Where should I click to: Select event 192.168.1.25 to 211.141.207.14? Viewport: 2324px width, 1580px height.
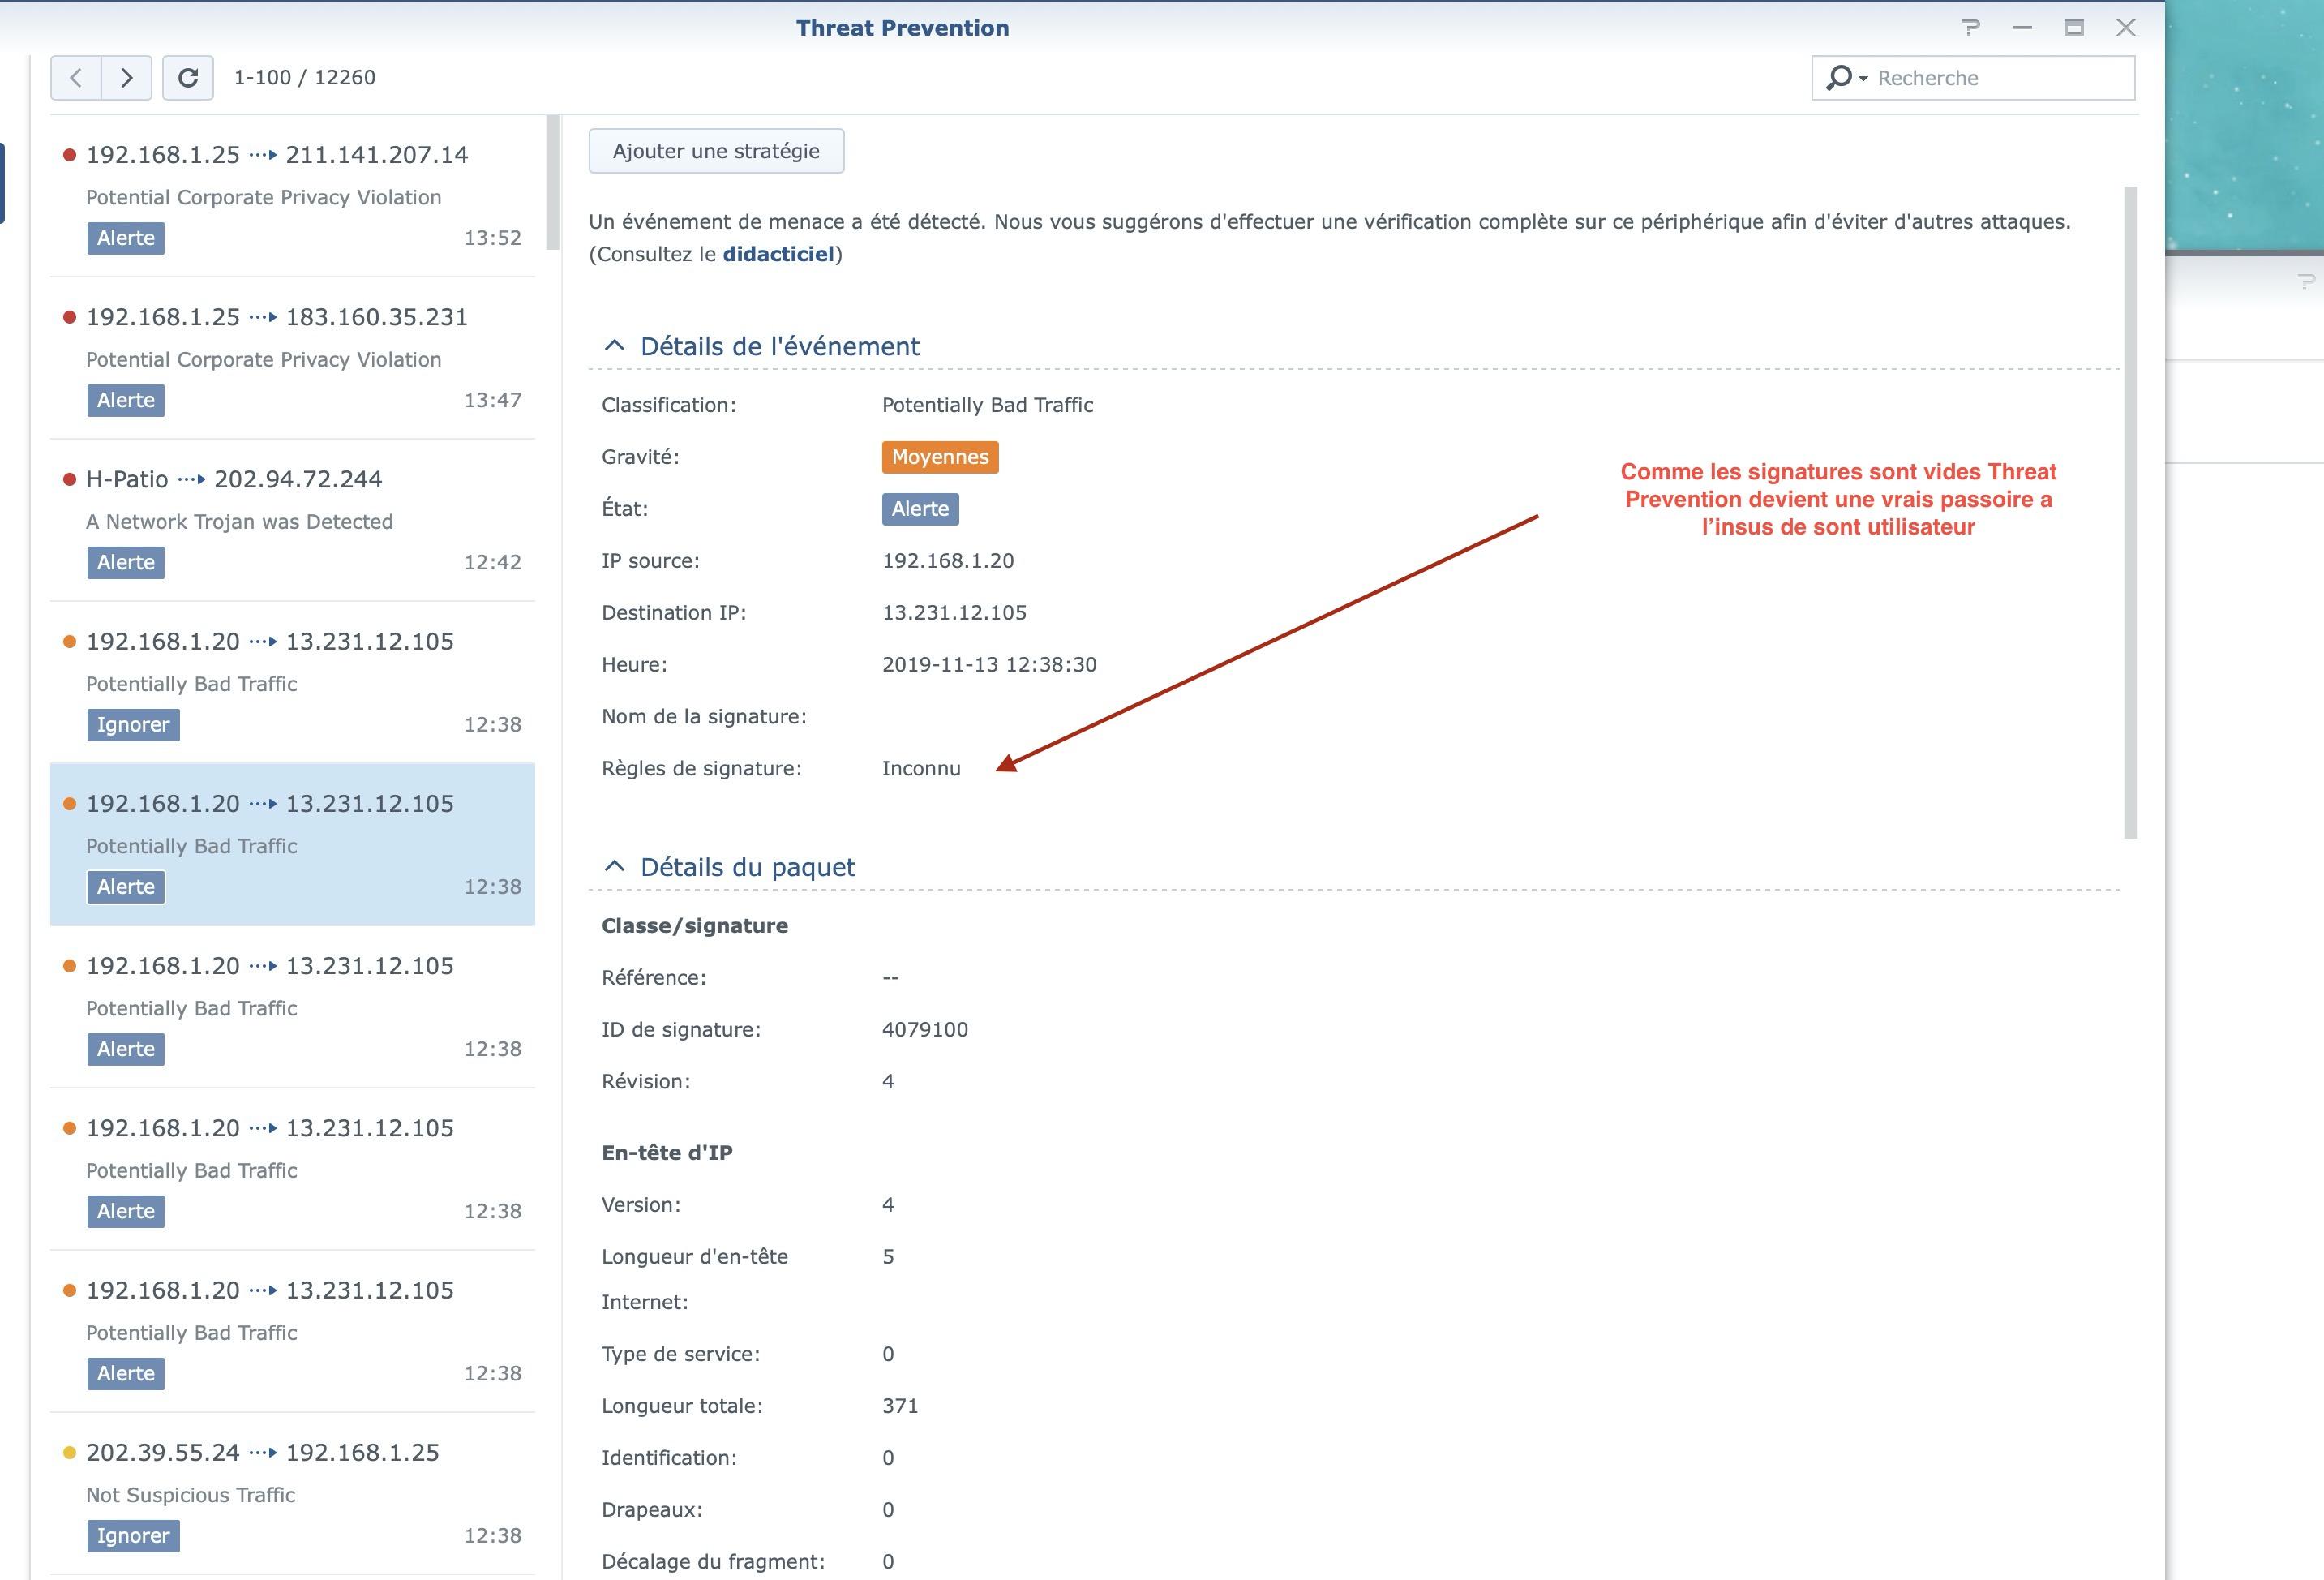pos(292,195)
